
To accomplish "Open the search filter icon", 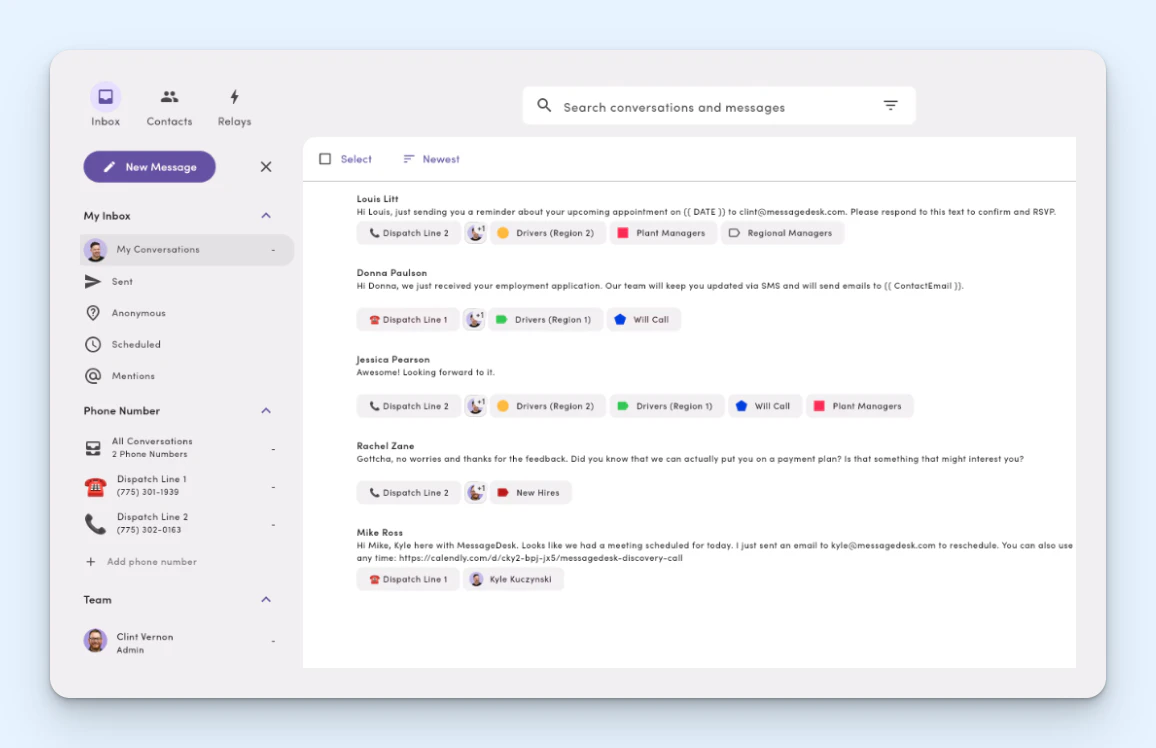I will [890, 104].
